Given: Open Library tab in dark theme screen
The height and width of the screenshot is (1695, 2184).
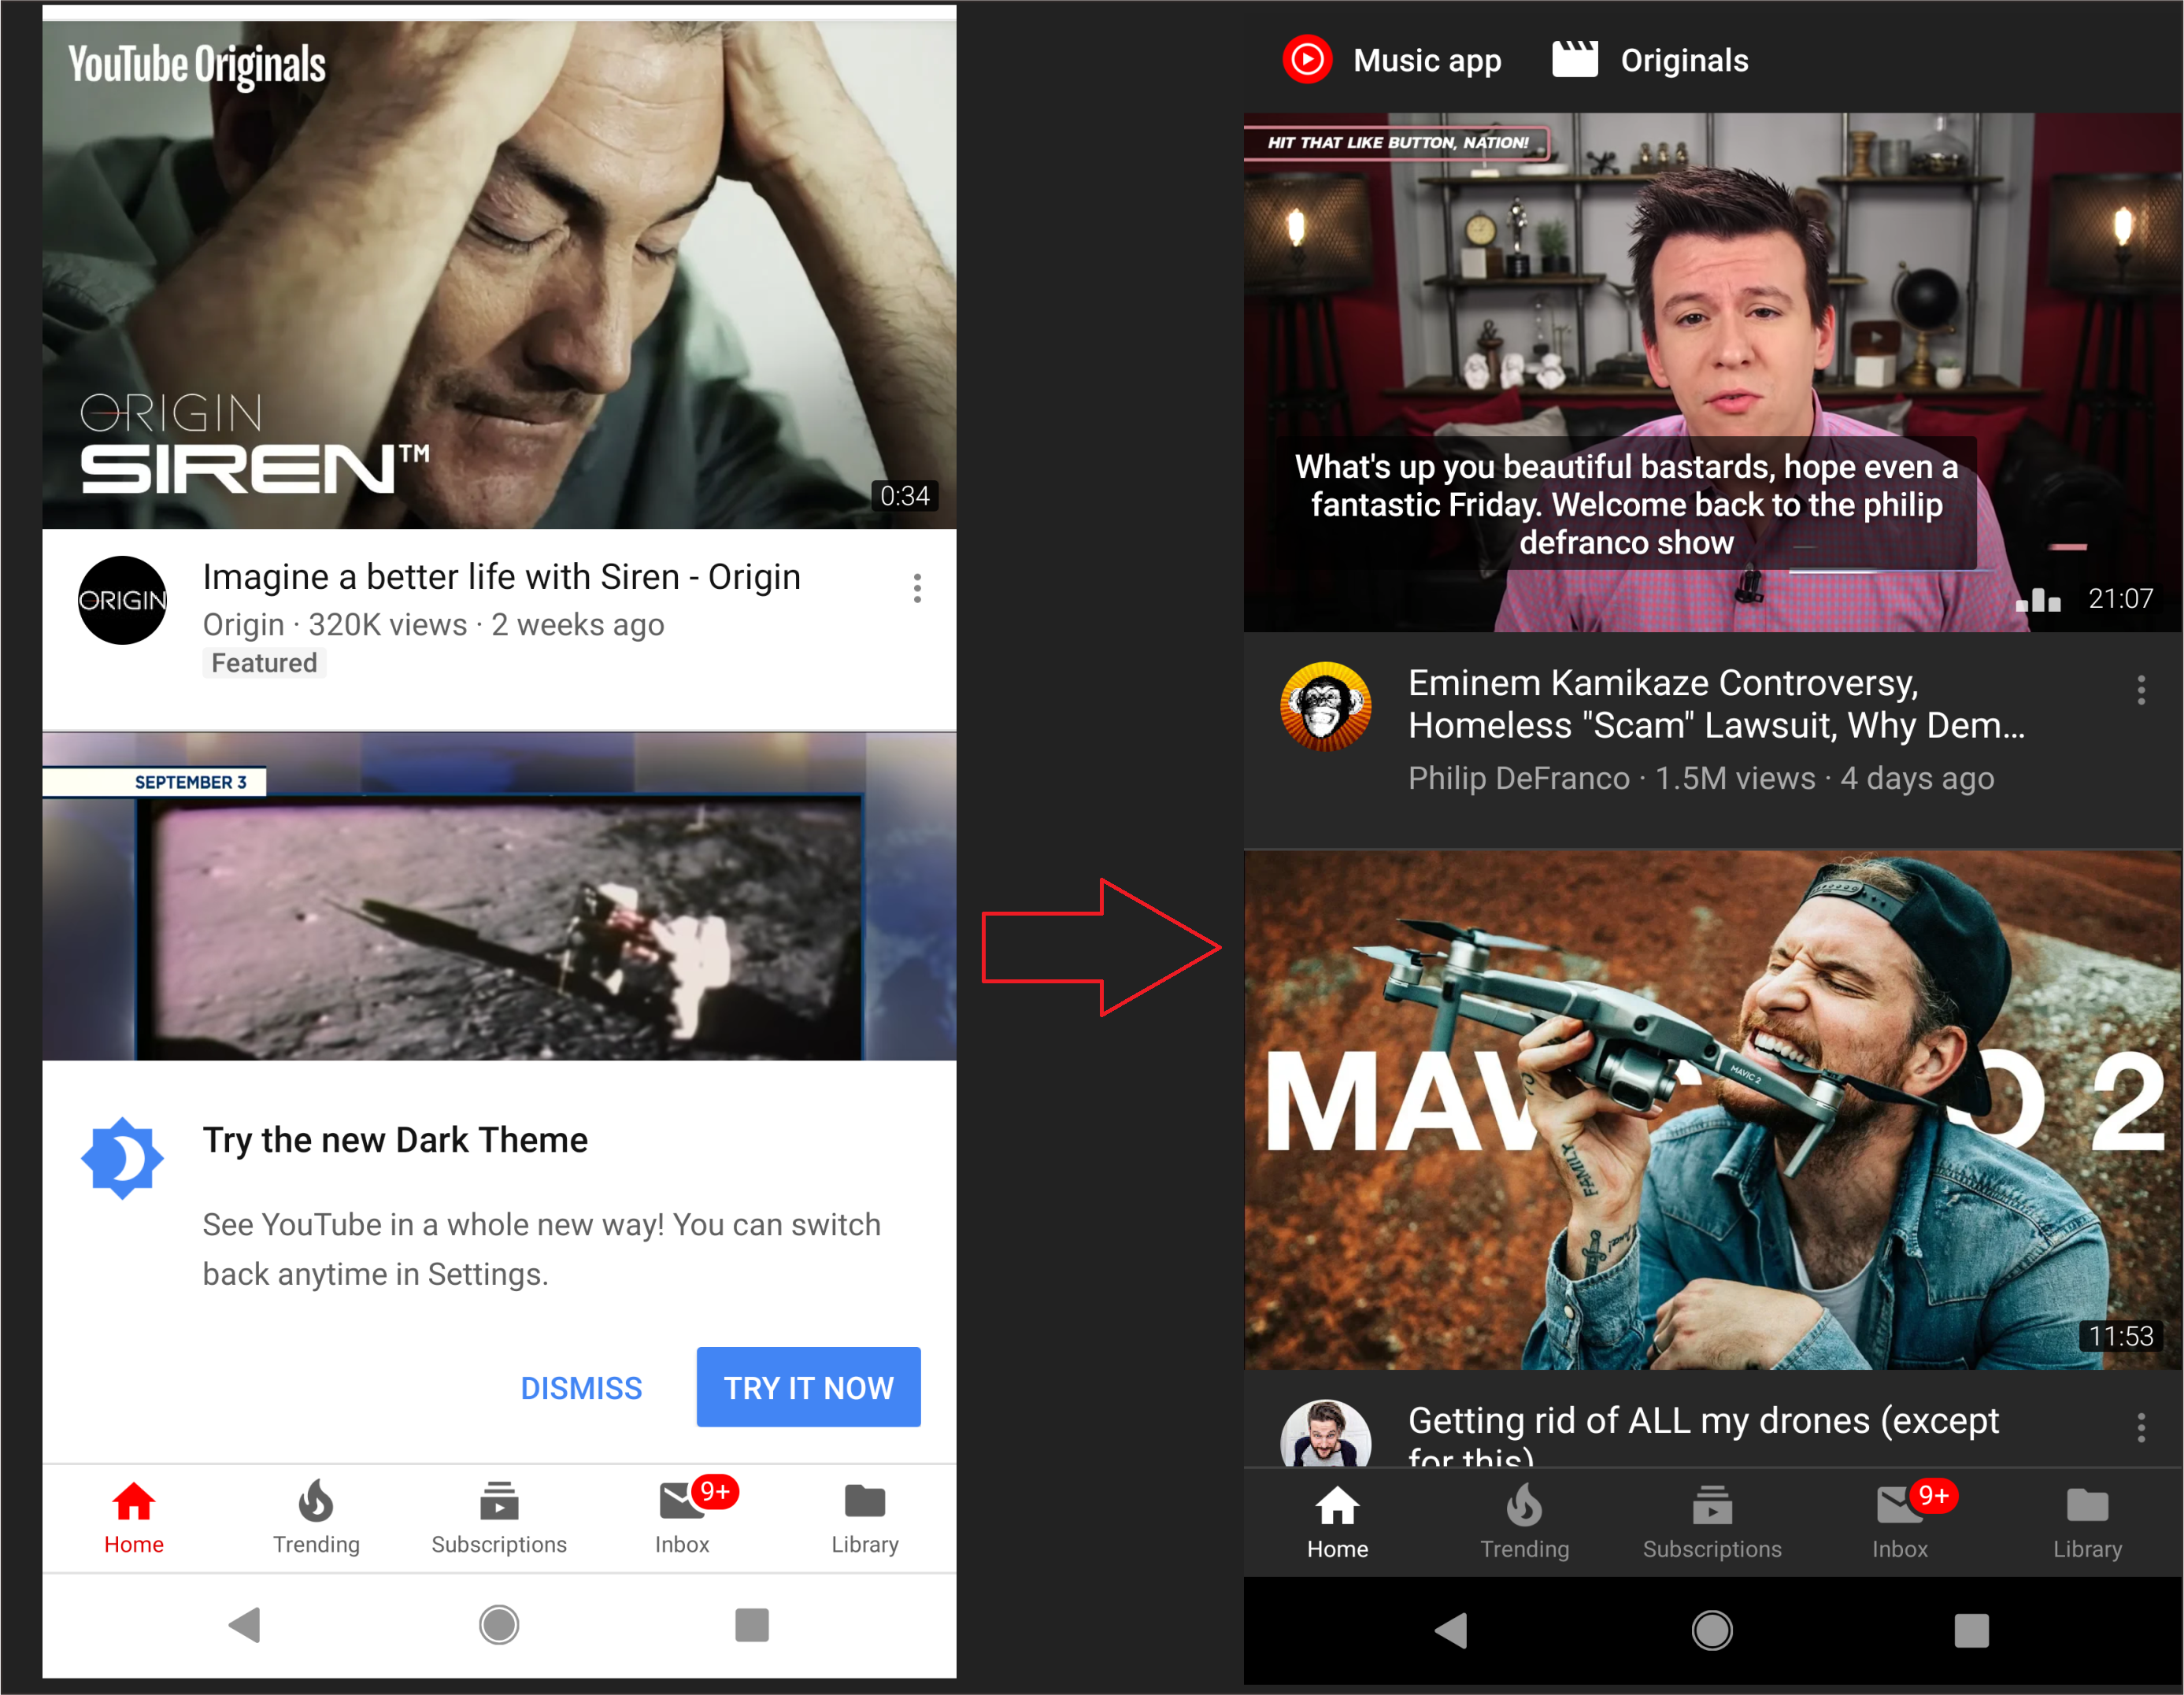Looking at the screenshot, I should coord(2087,1523).
